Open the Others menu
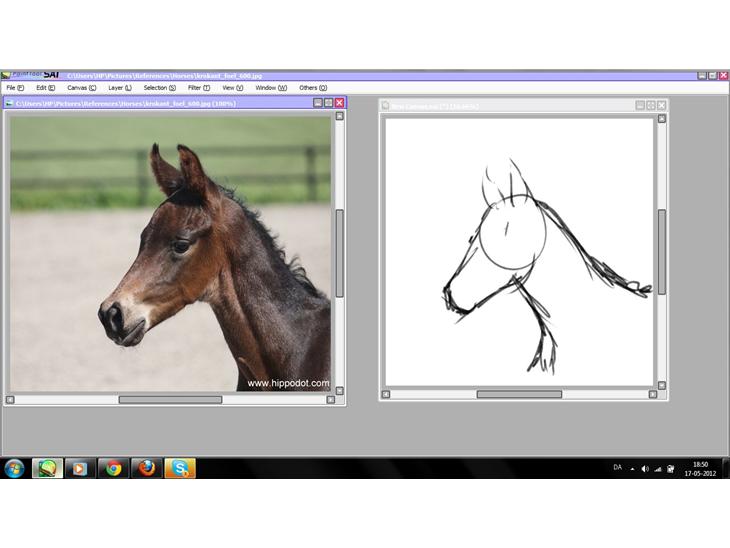 [x=313, y=88]
